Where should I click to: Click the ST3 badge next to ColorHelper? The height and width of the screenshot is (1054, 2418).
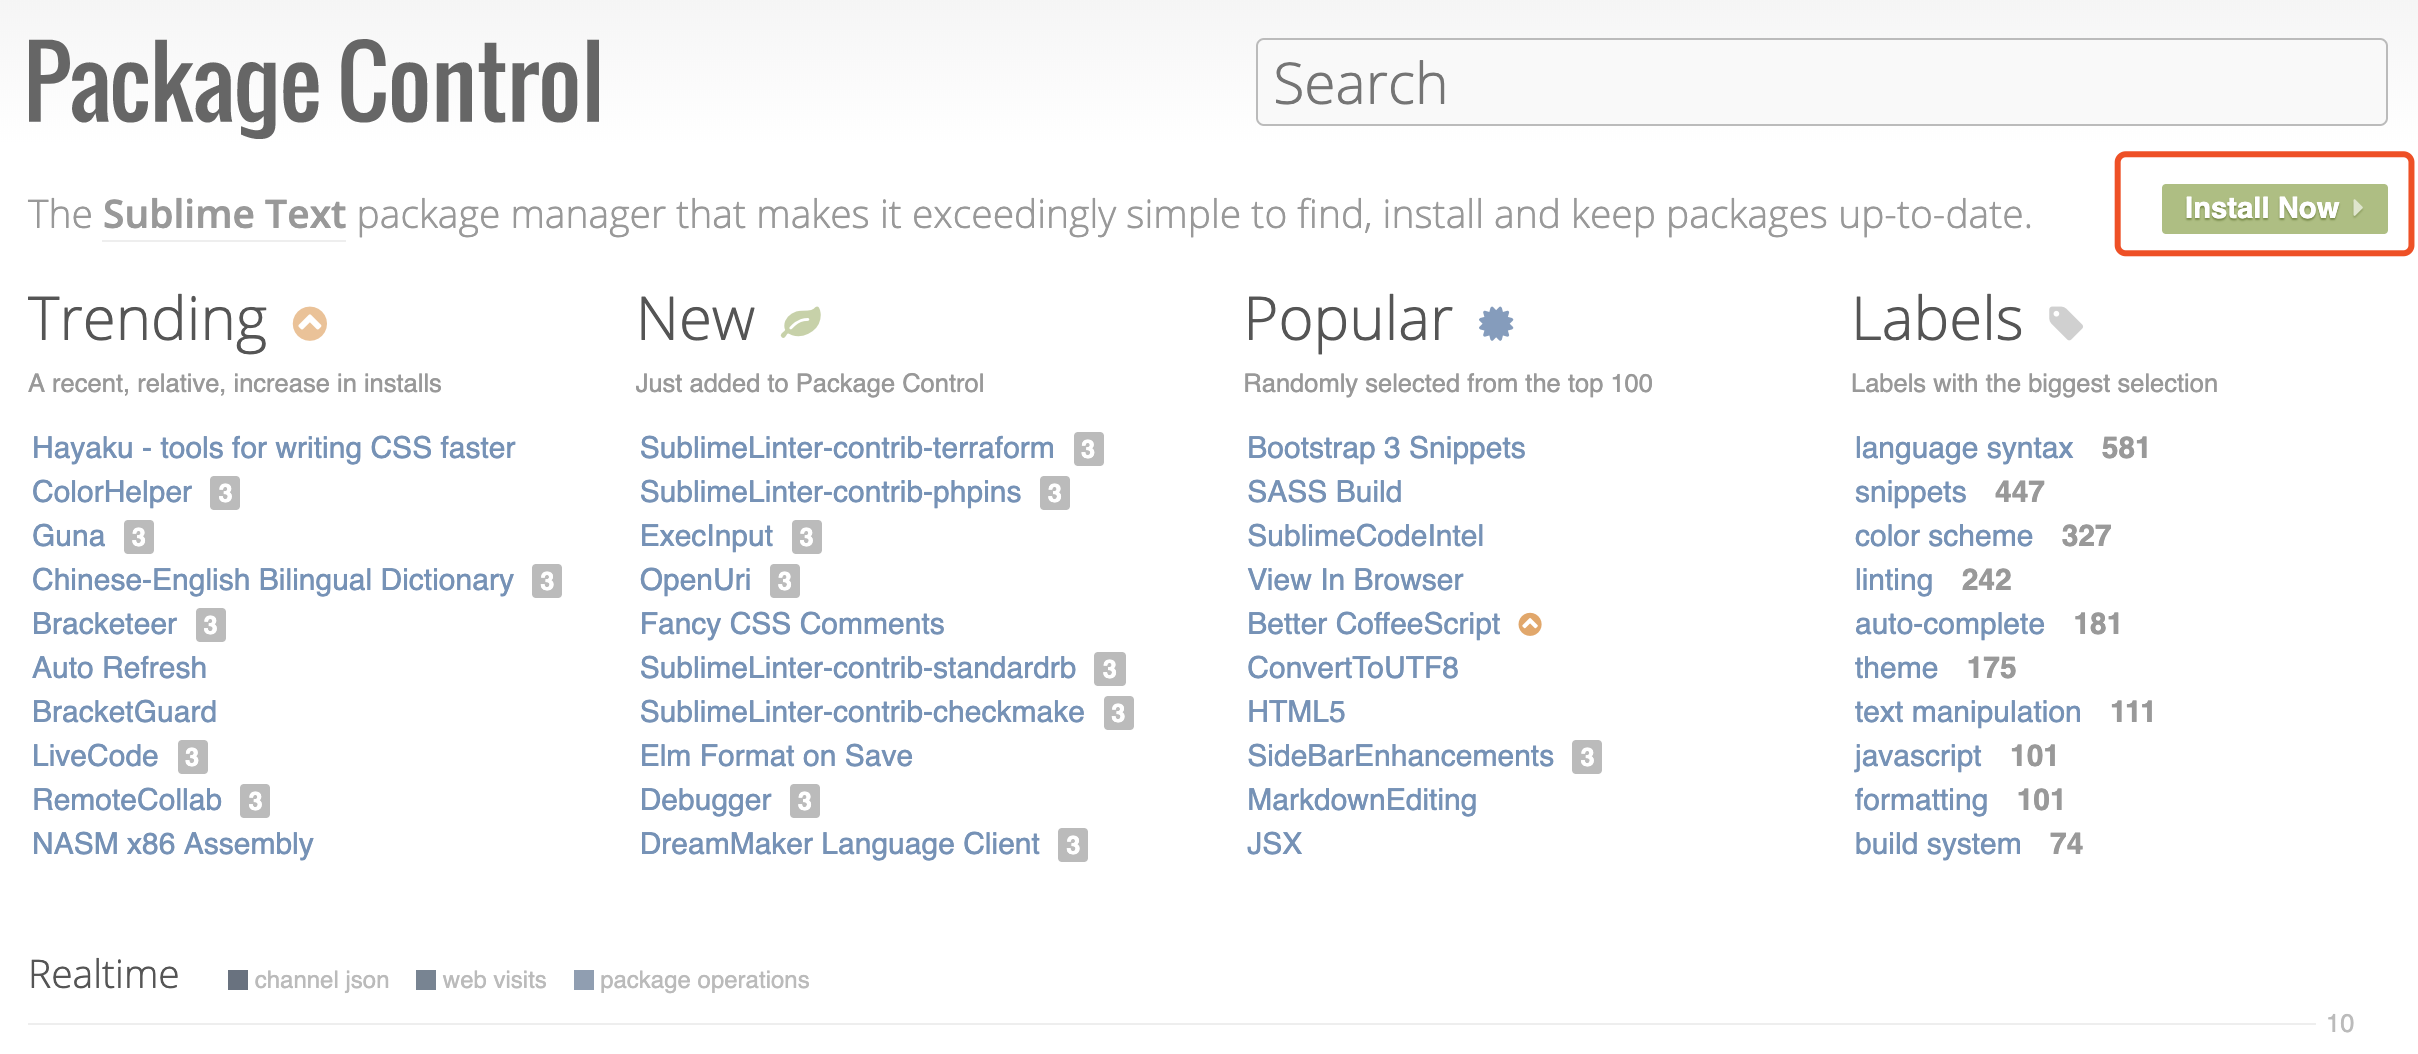coord(225,493)
